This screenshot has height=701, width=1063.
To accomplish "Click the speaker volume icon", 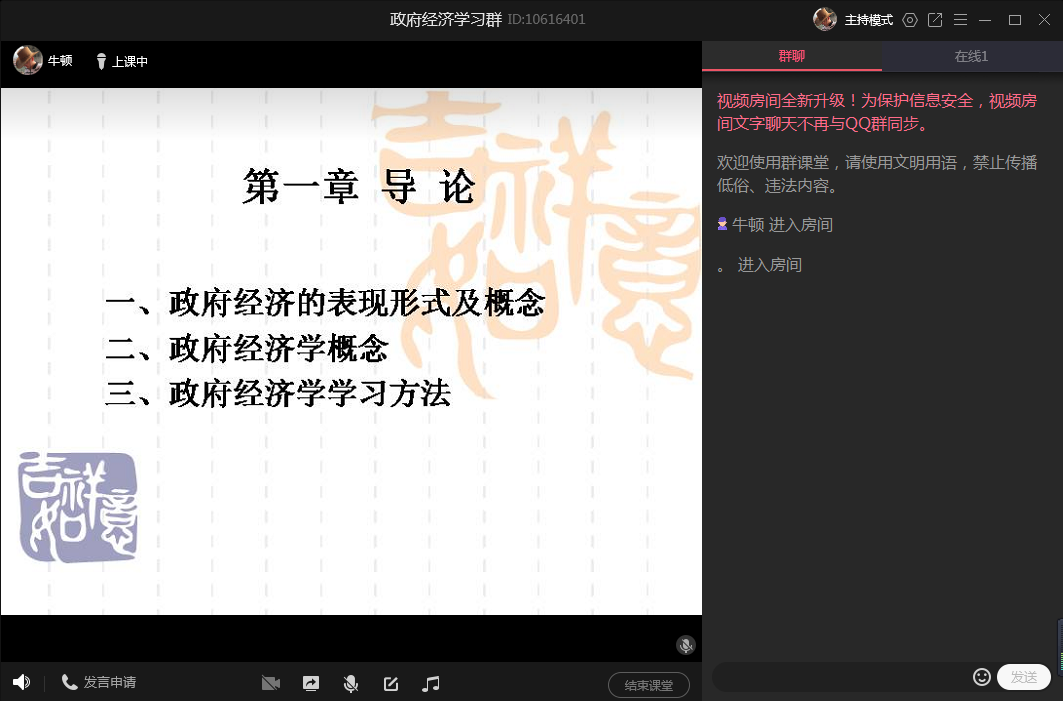I will point(21,683).
